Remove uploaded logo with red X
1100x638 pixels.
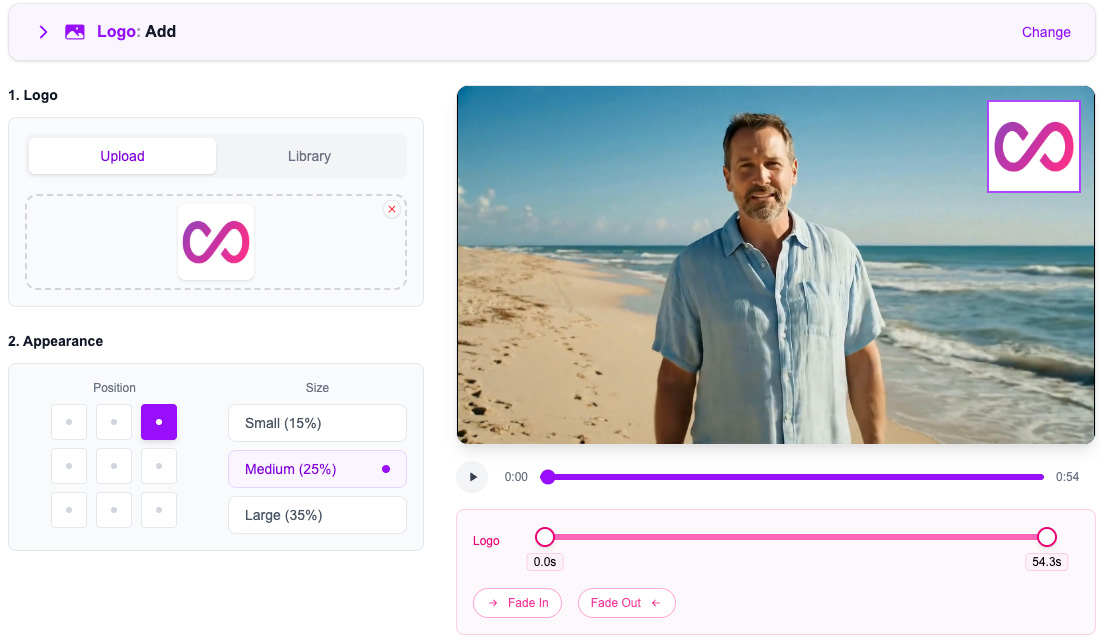(x=391, y=209)
